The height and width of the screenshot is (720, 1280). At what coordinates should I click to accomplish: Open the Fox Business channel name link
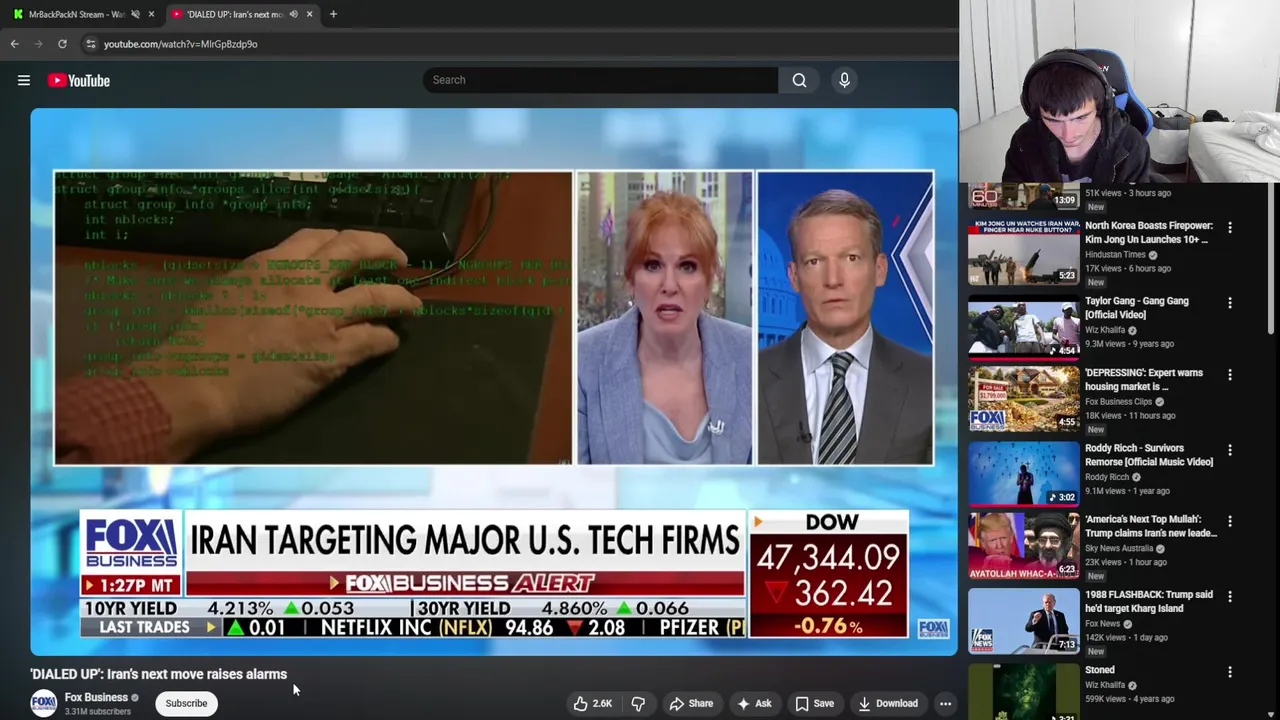96,697
